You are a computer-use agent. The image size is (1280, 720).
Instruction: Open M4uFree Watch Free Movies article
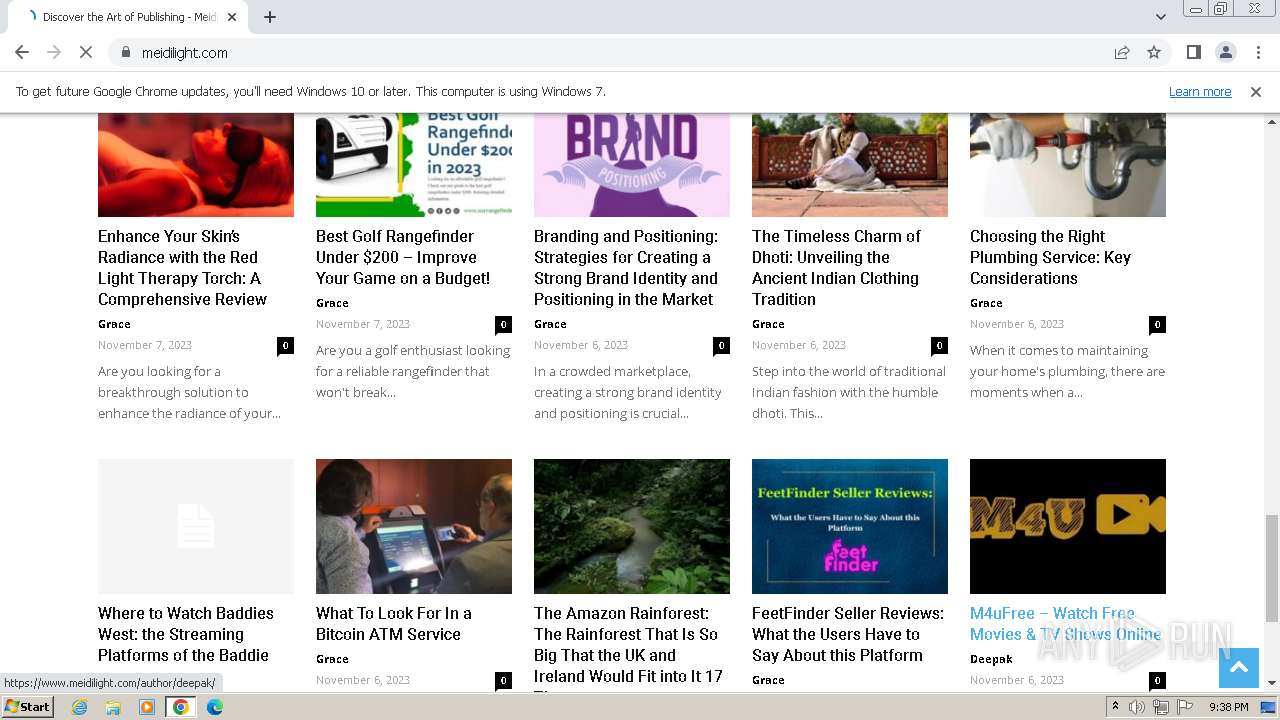1065,624
